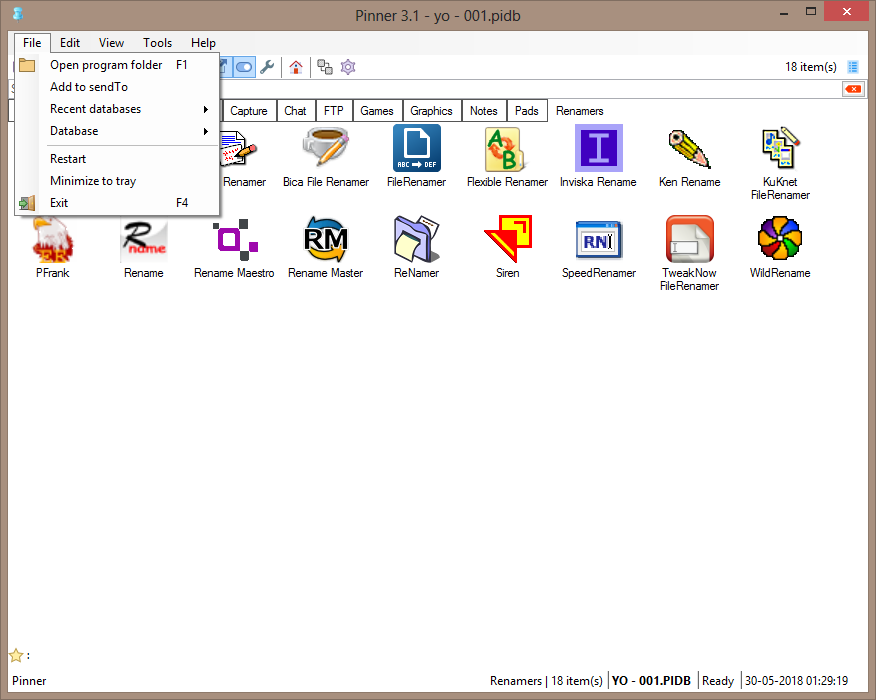Switch to the Pads tab

click(x=527, y=111)
